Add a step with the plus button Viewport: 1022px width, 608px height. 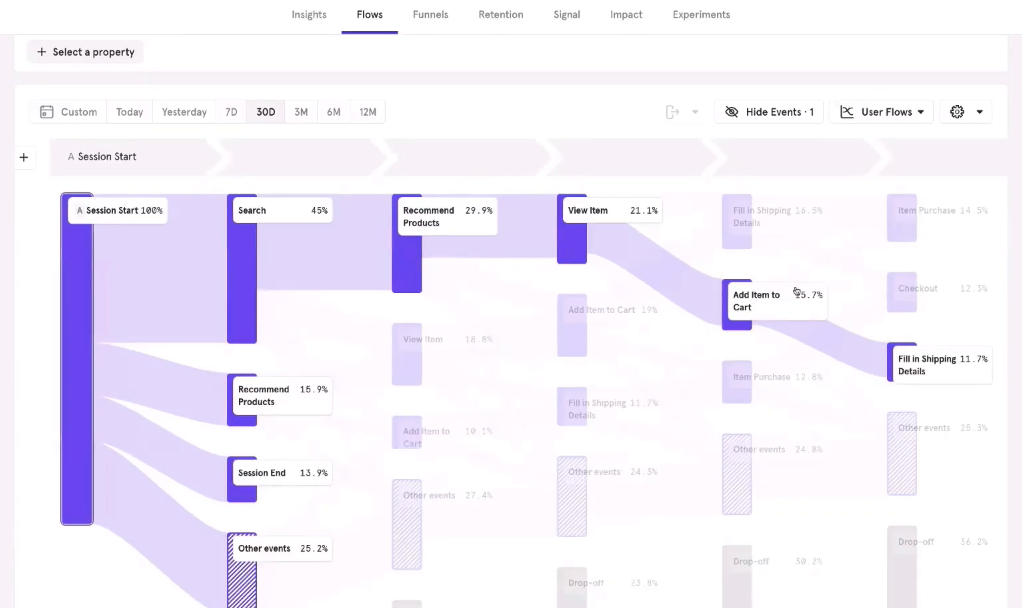click(24, 157)
